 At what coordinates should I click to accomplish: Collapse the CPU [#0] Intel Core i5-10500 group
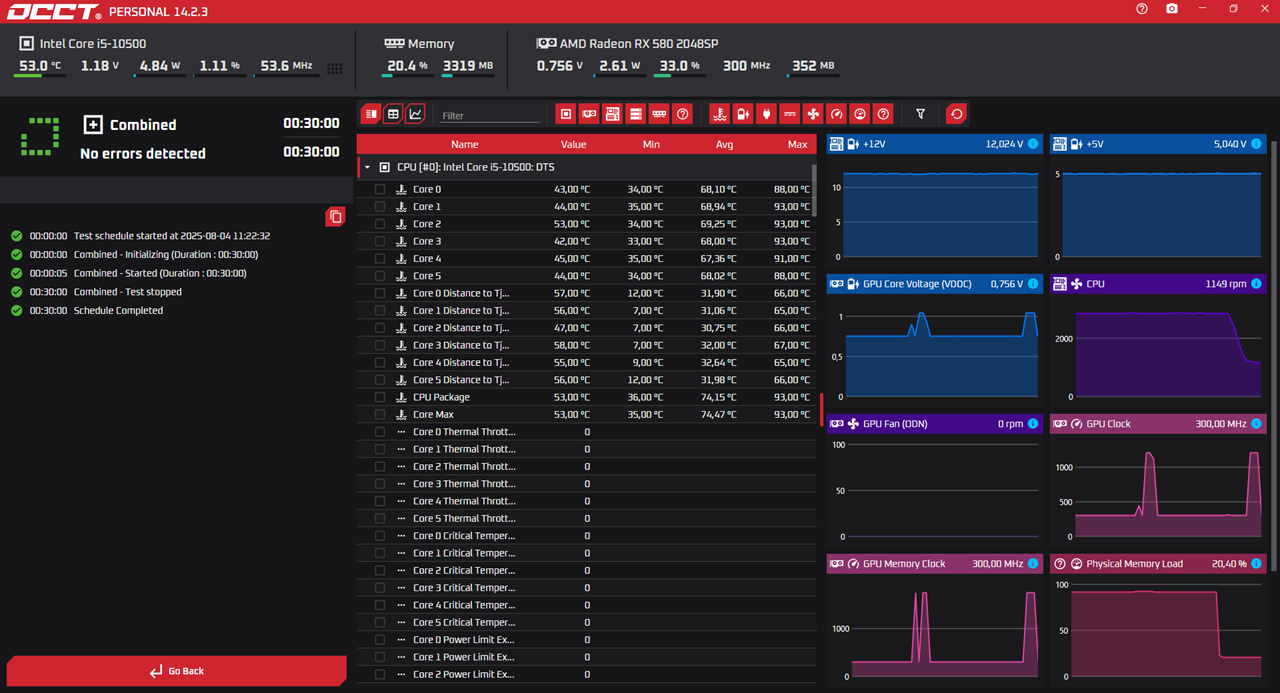tap(367, 168)
